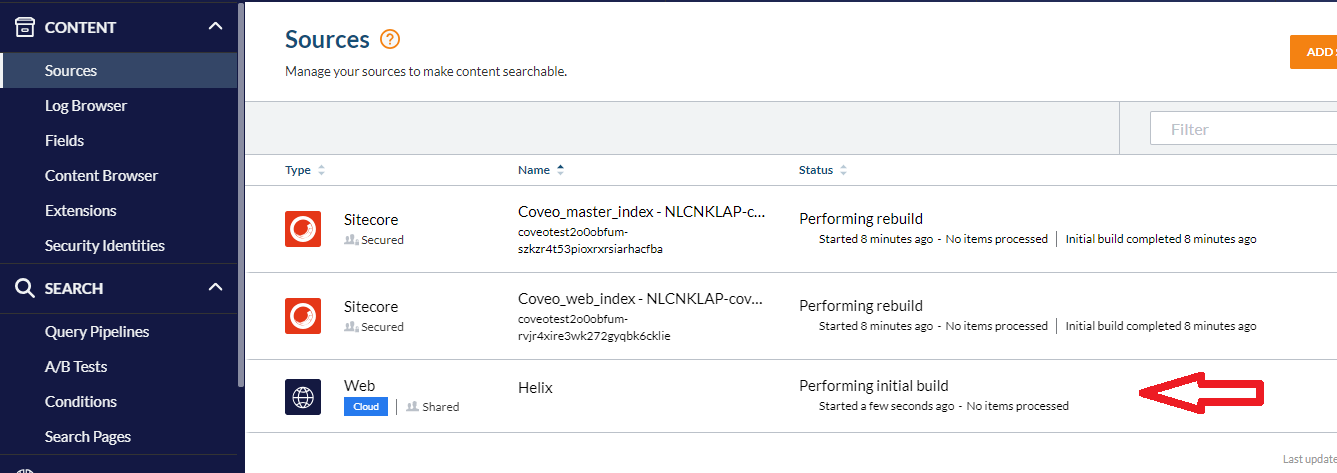The width and height of the screenshot is (1337, 473).
Task: Click the Shared icon in the Helix row
Action: 413,407
